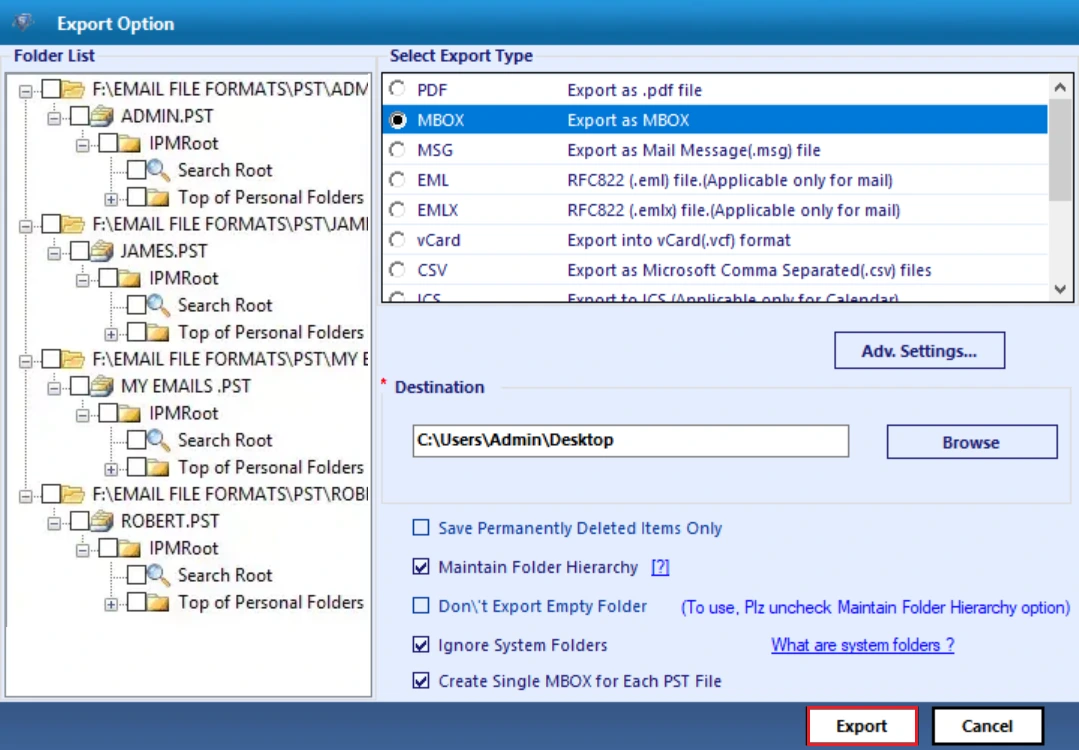1079x750 pixels.
Task: Click the Browse button for destination
Action: pyautogui.click(x=972, y=442)
